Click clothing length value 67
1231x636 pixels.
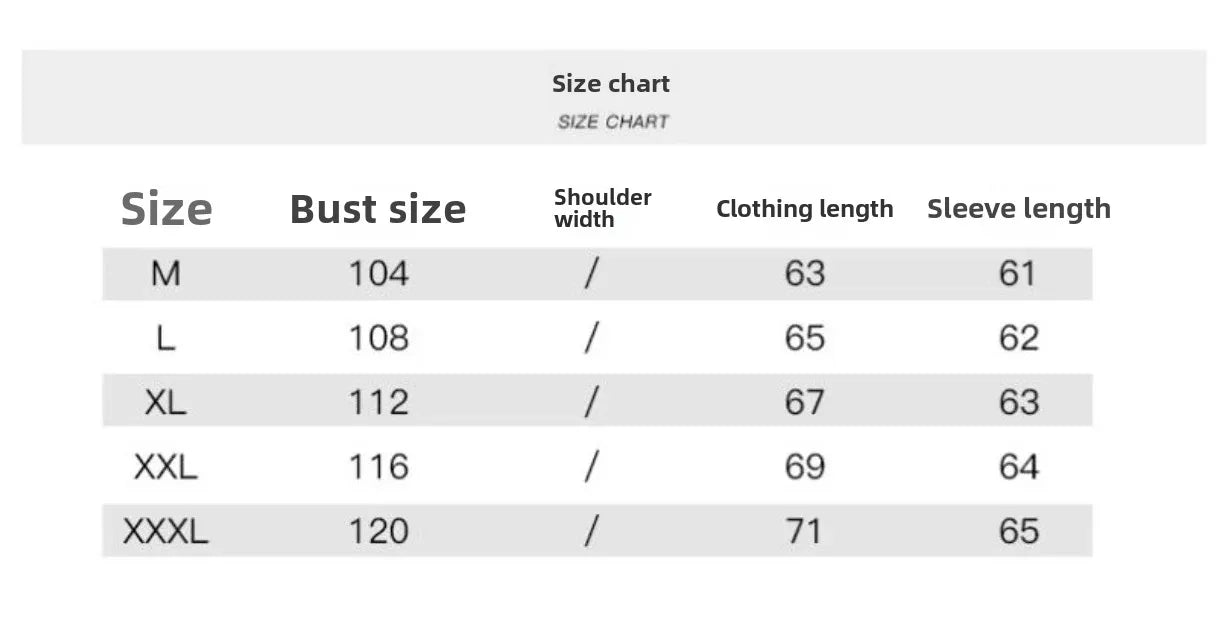tap(804, 402)
